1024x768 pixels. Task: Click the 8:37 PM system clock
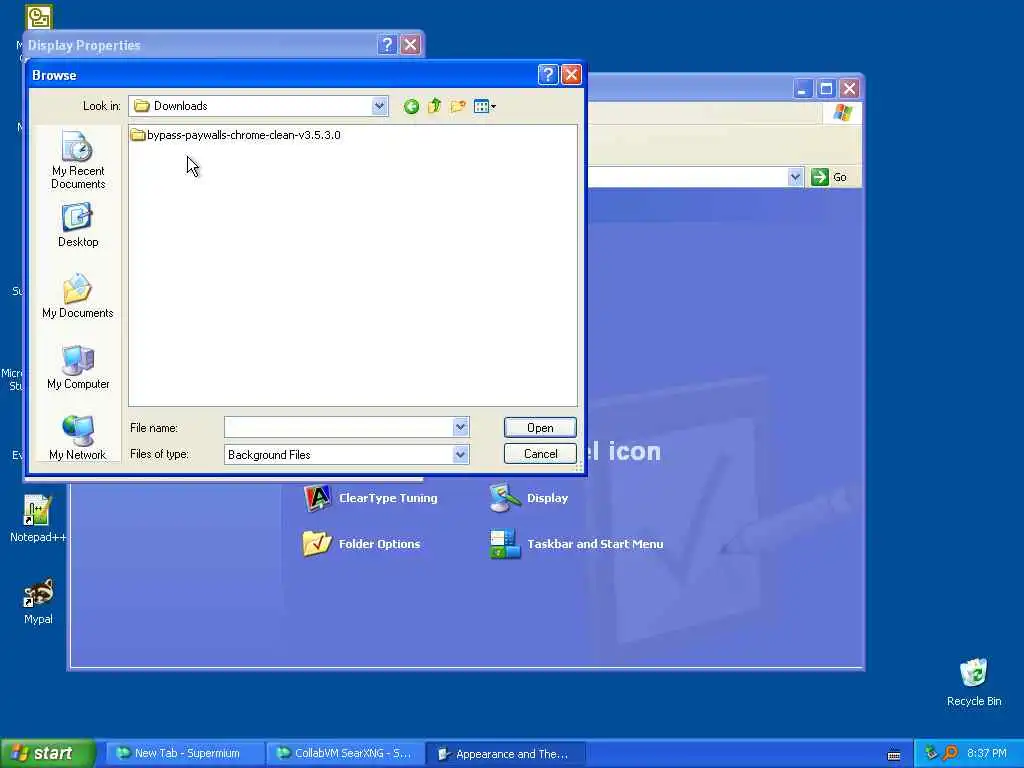(x=987, y=754)
